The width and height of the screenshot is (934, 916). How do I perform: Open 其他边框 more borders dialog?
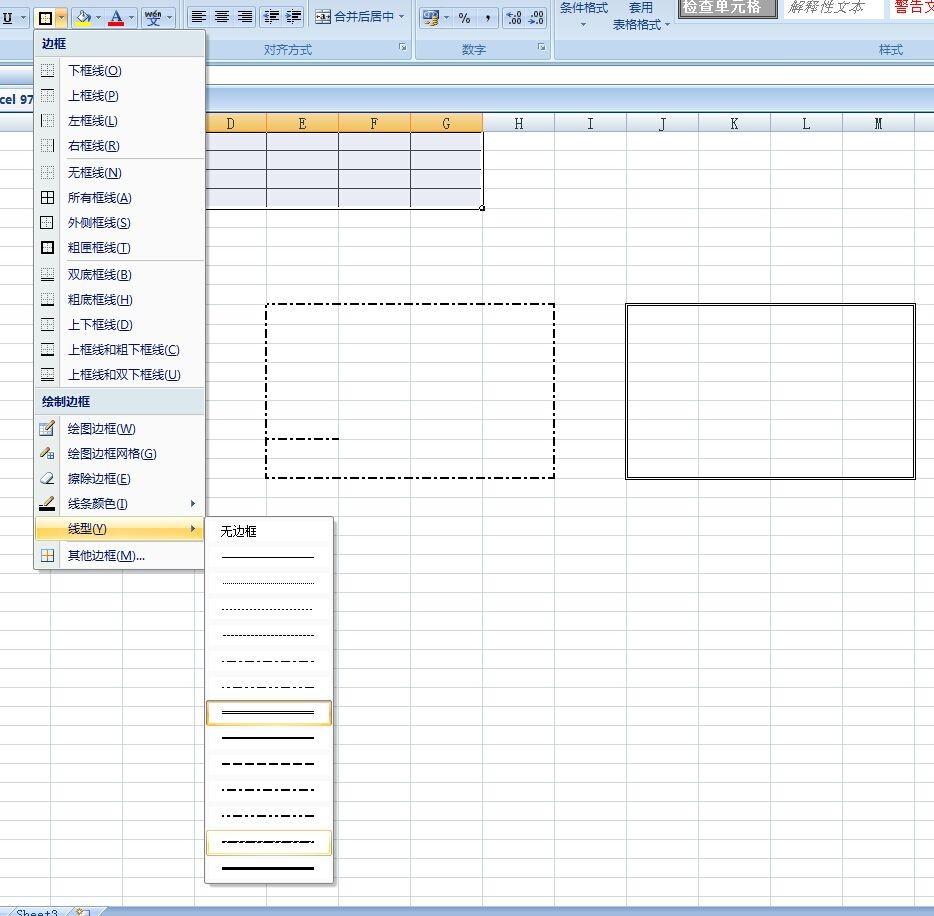point(106,556)
